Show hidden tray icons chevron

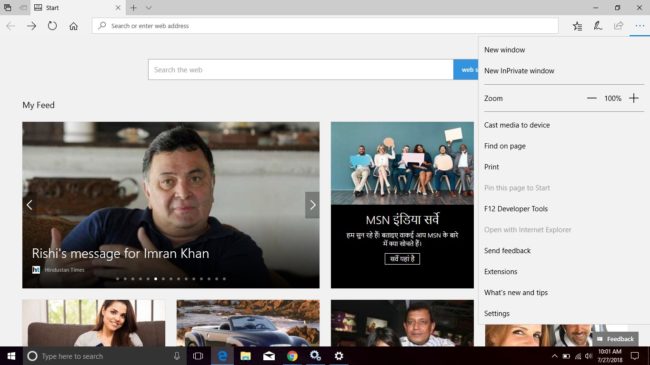554,356
